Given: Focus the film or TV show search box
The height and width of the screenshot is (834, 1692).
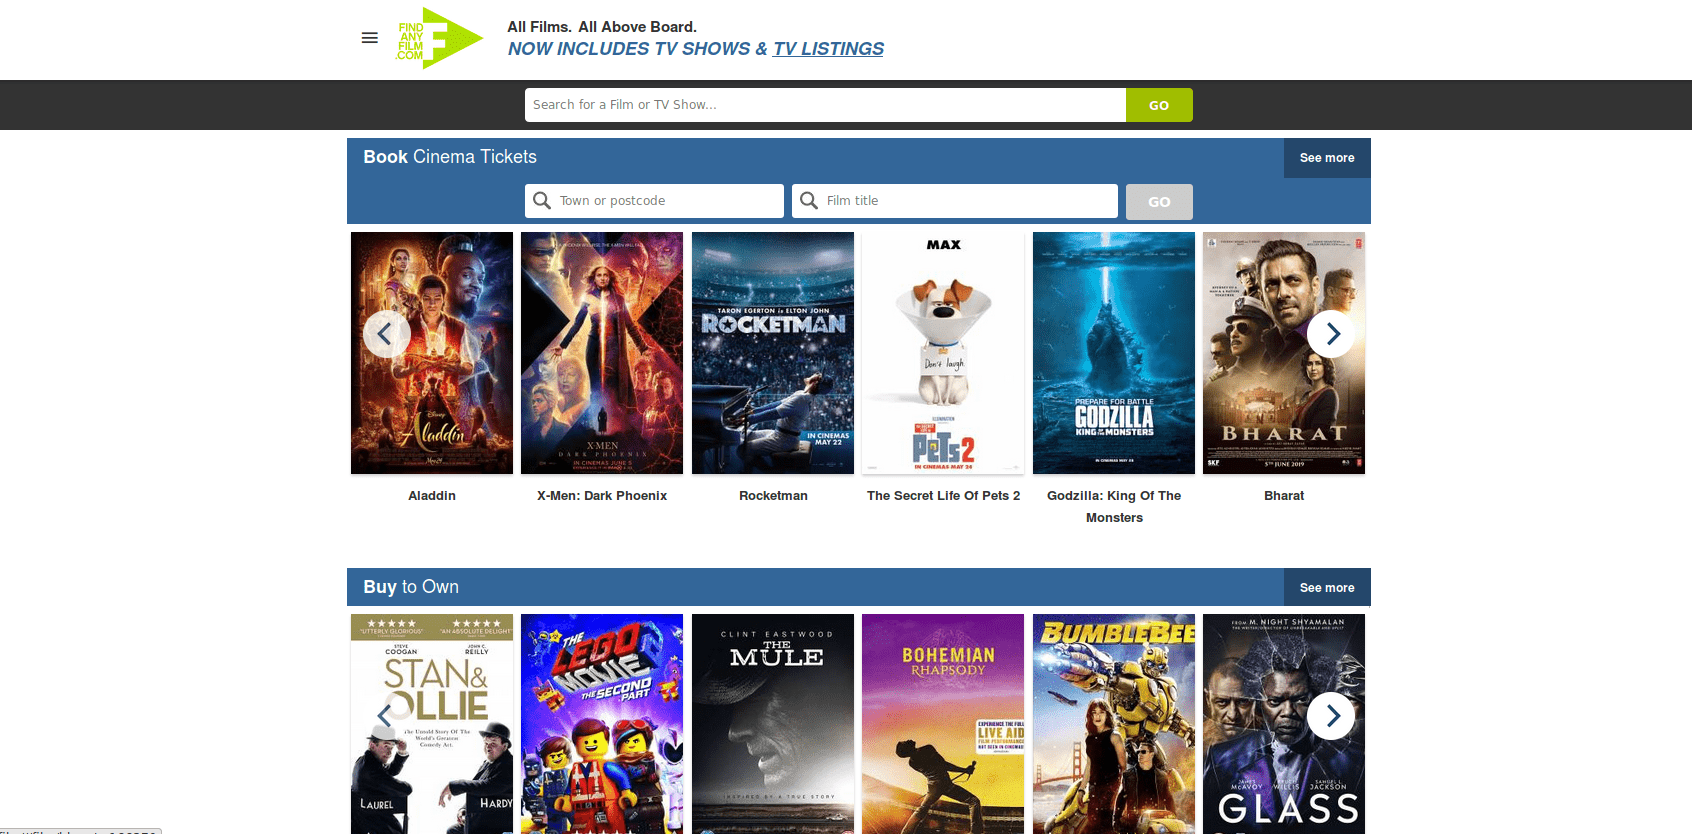Looking at the screenshot, I should pos(825,105).
